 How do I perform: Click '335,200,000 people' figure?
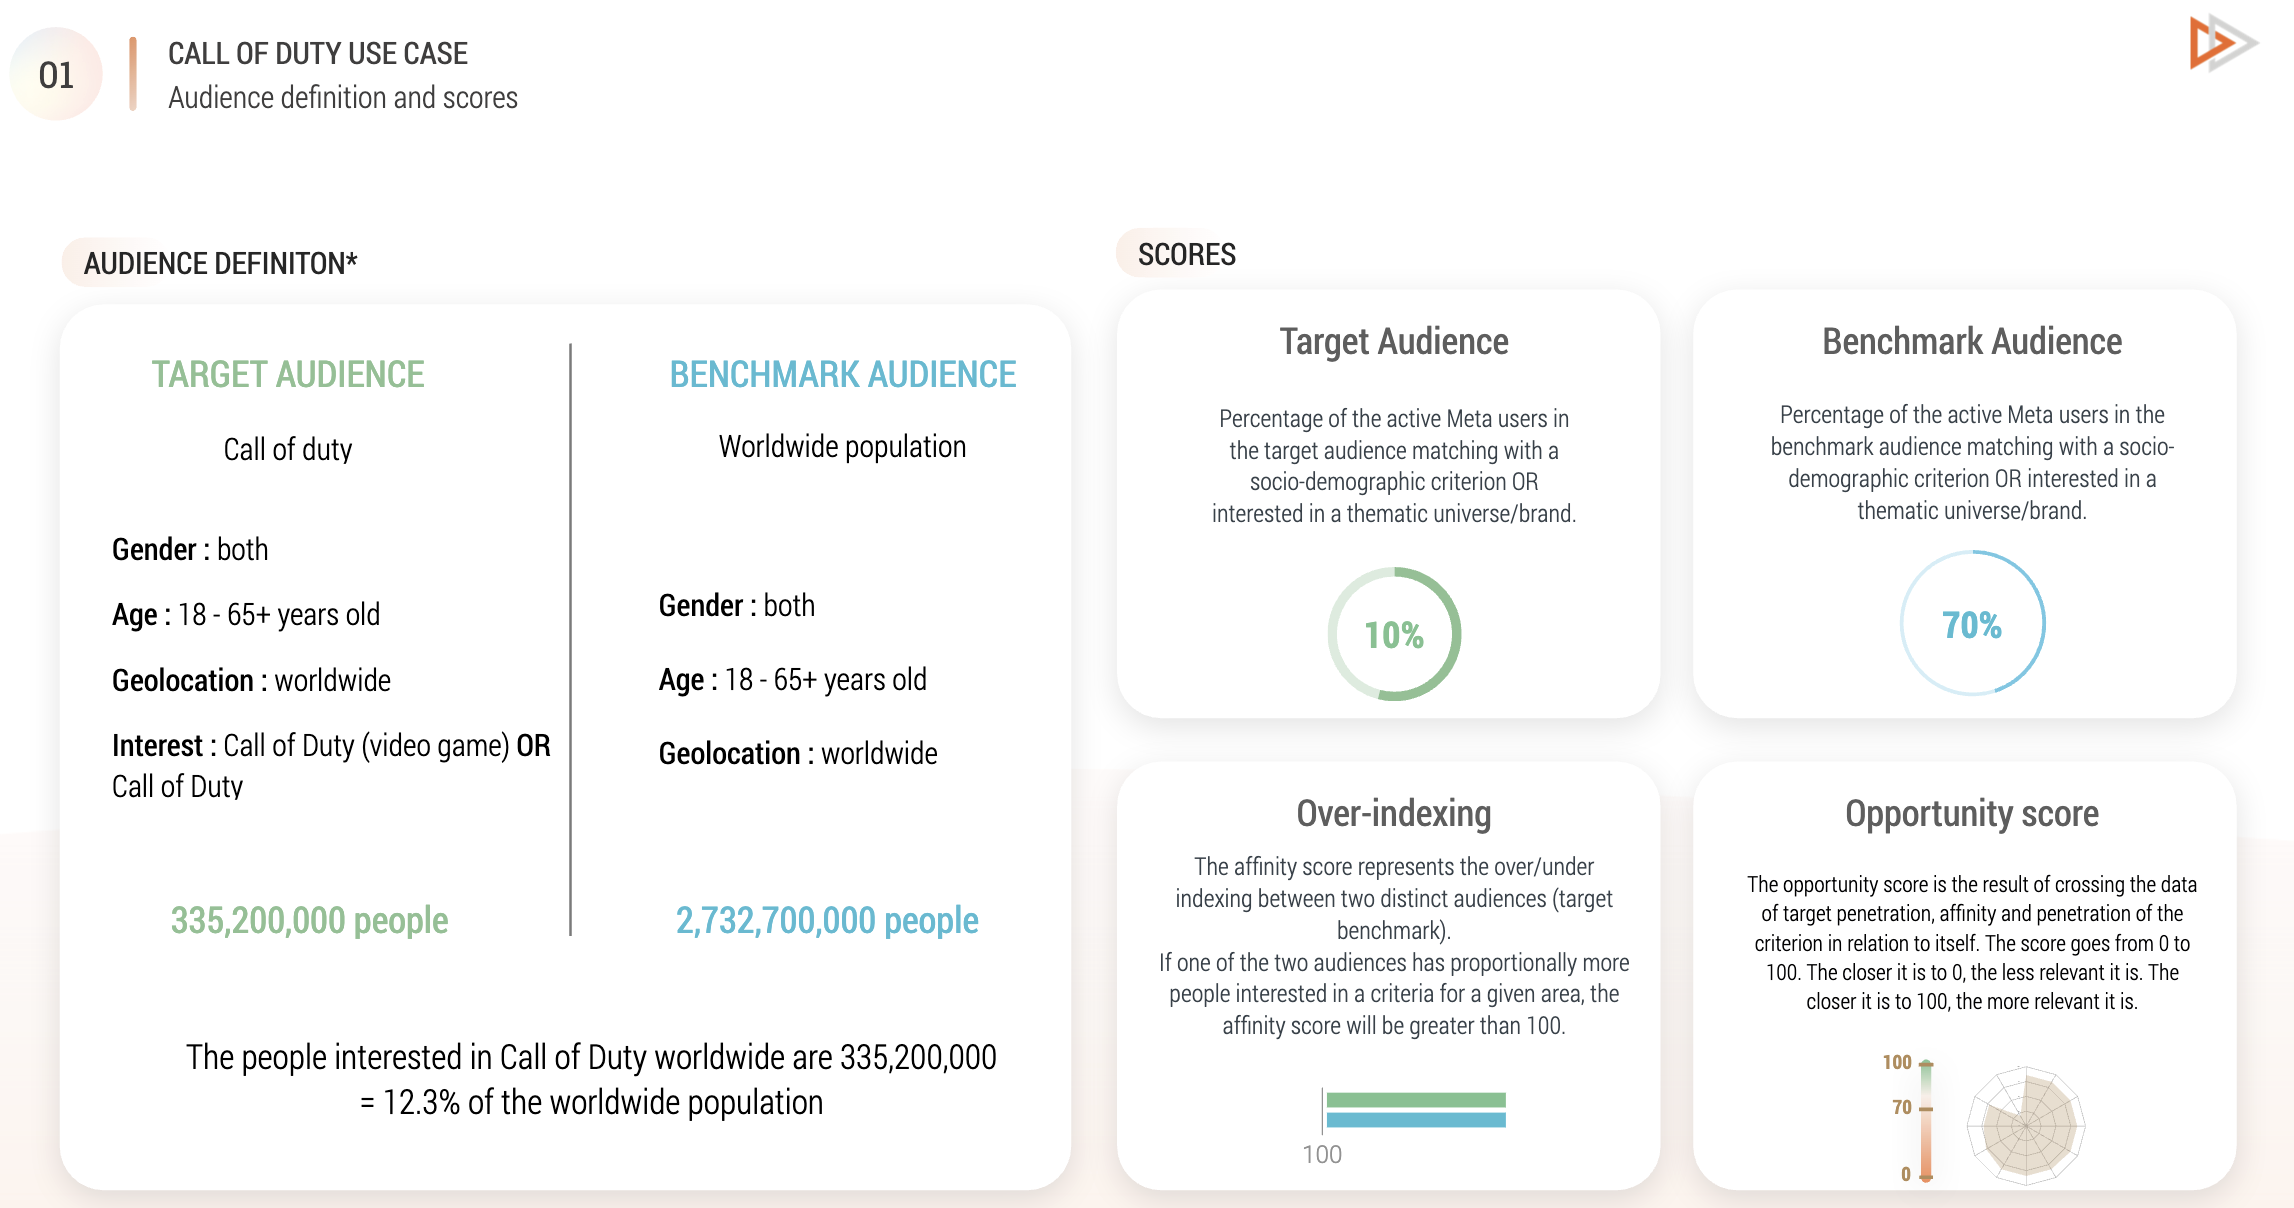(x=309, y=920)
